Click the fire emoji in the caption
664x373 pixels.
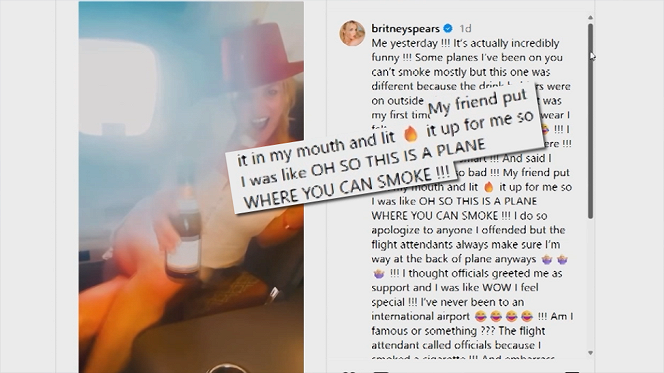tap(489, 187)
